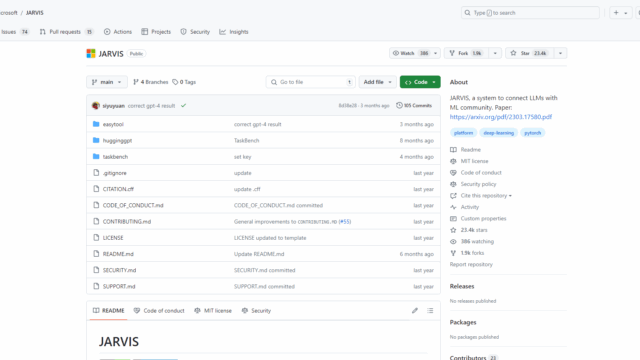Click the 'set key' commit message
The image size is (640, 360).
click(x=242, y=157)
